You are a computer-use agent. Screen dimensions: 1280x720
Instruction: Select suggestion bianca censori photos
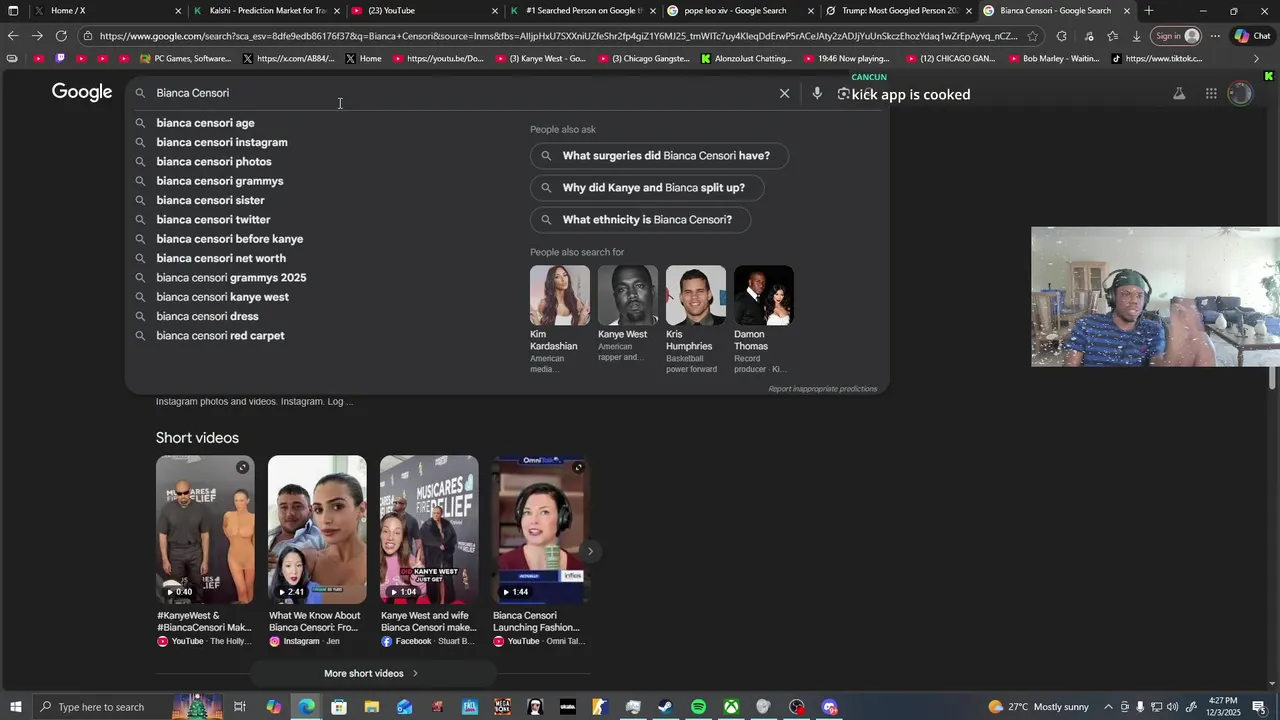coord(214,161)
